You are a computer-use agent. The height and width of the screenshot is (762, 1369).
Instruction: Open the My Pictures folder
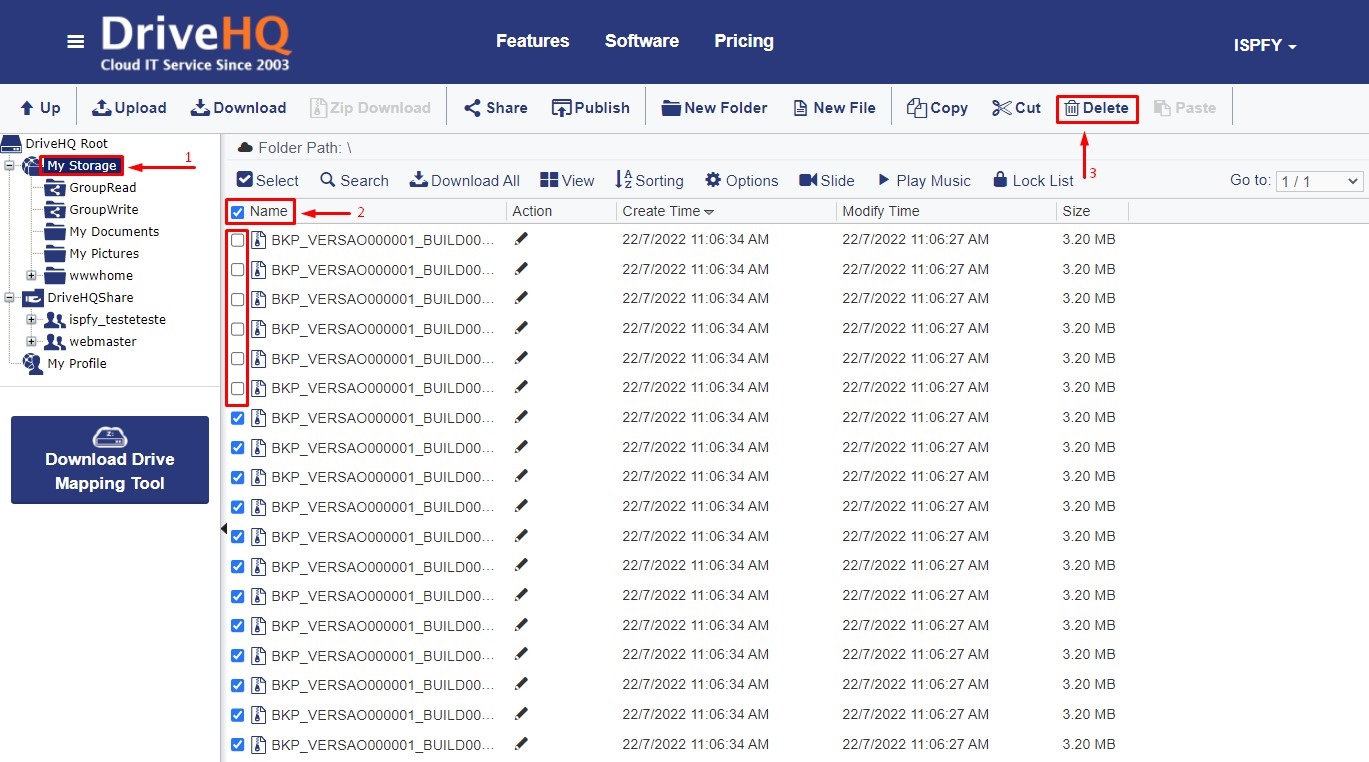click(104, 254)
